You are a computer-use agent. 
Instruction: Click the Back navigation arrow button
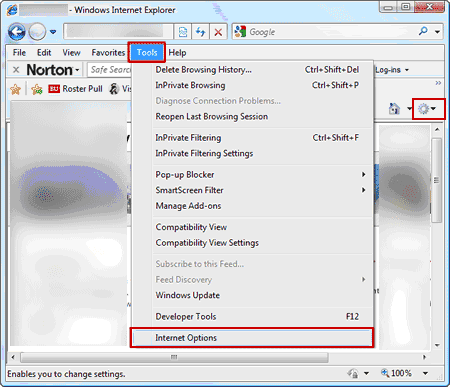pos(17,32)
